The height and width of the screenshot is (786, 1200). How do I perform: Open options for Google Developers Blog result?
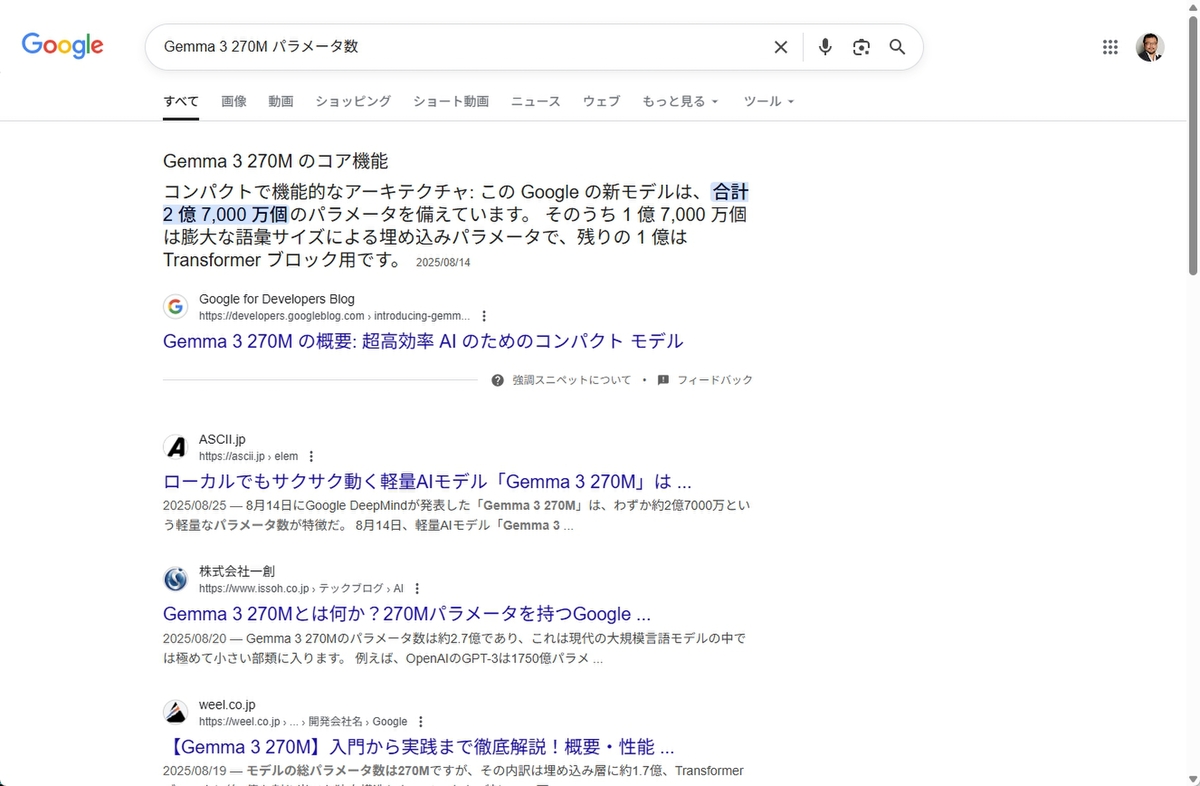click(485, 315)
